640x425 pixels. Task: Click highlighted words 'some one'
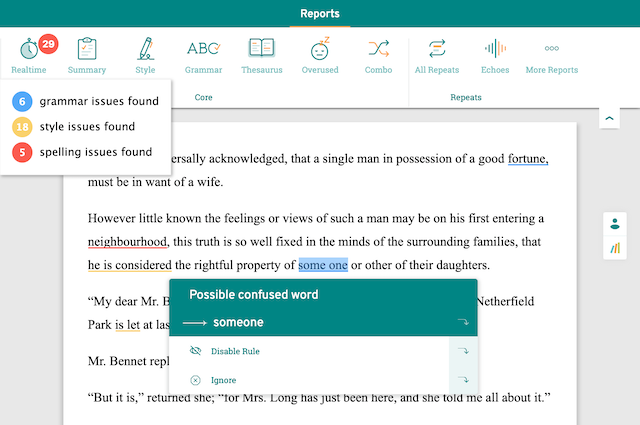pos(323,265)
